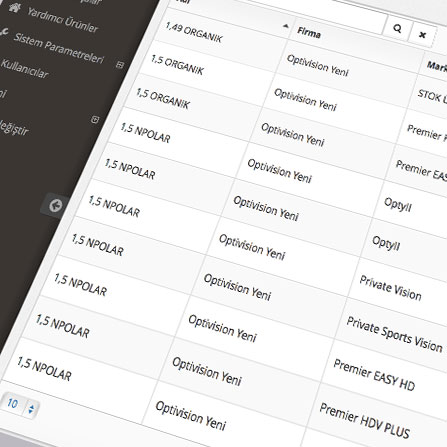The width and height of the screenshot is (447, 447).
Task: Expand the sidebar item with the plus box
Action: click(x=95, y=119)
